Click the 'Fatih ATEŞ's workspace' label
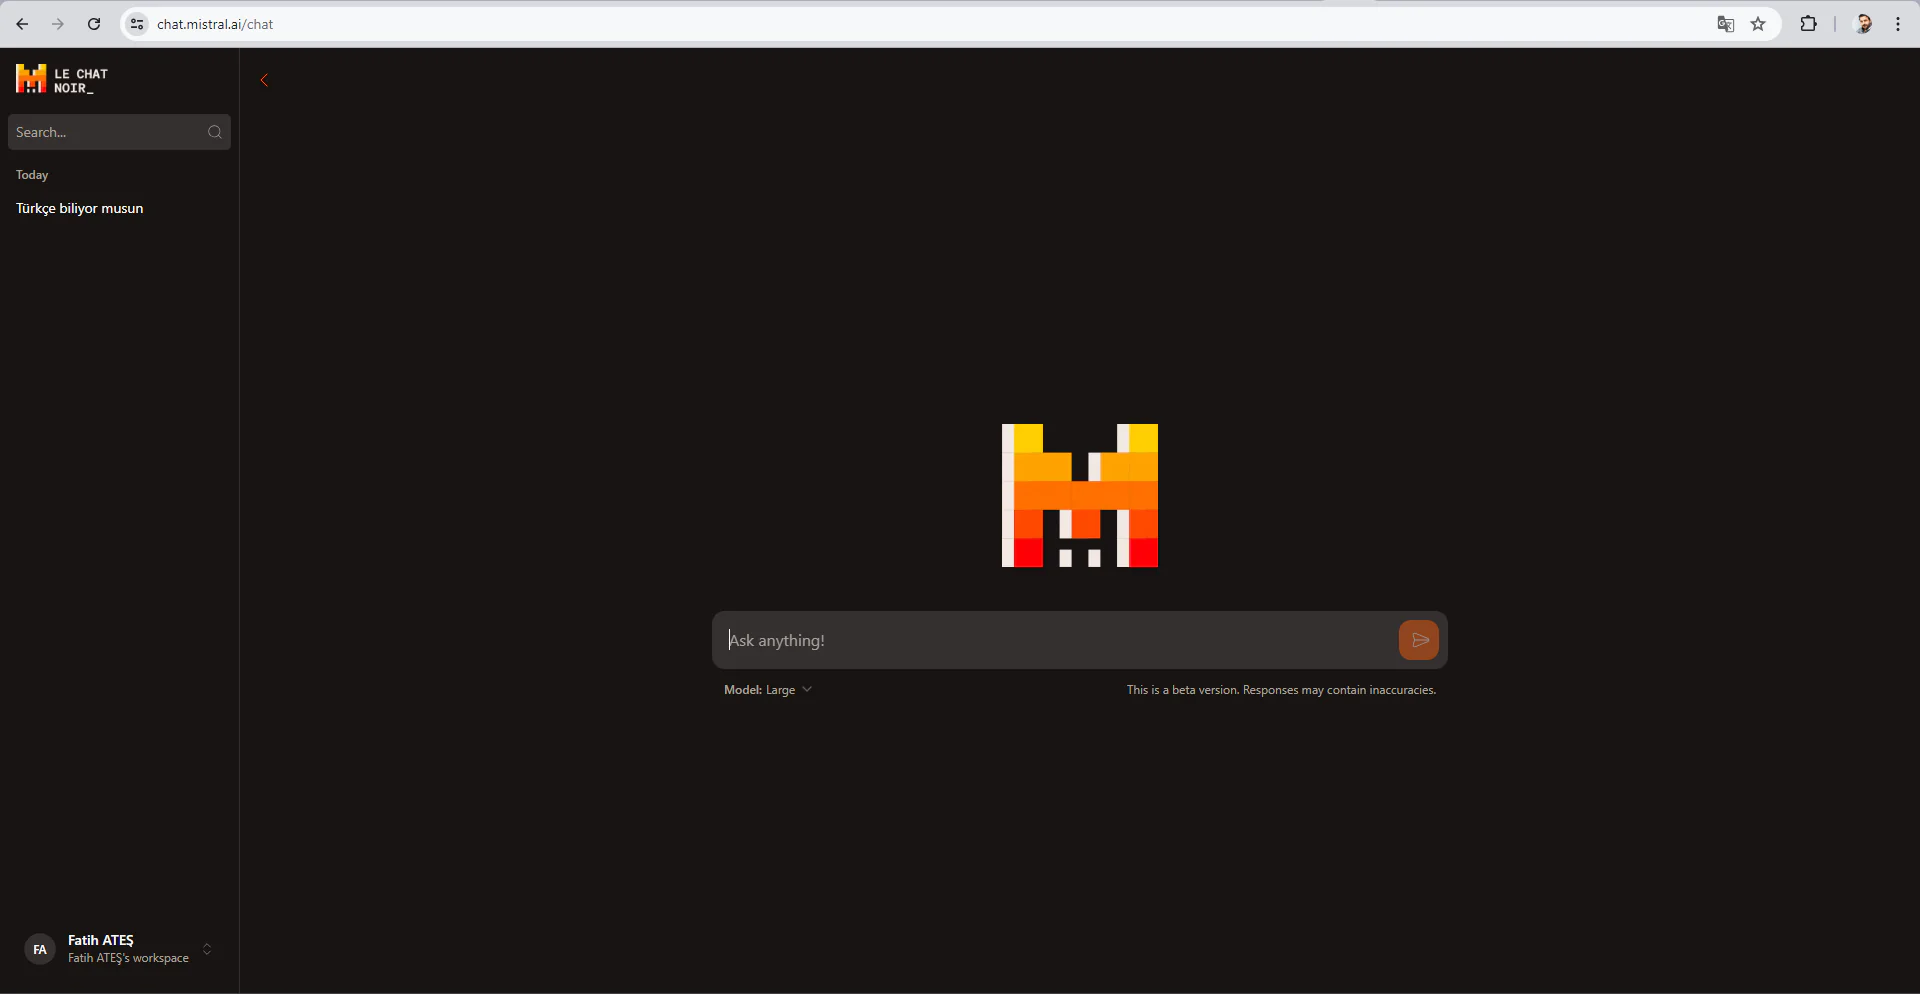Image resolution: width=1920 pixels, height=994 pixels. [x=128, y=958]
